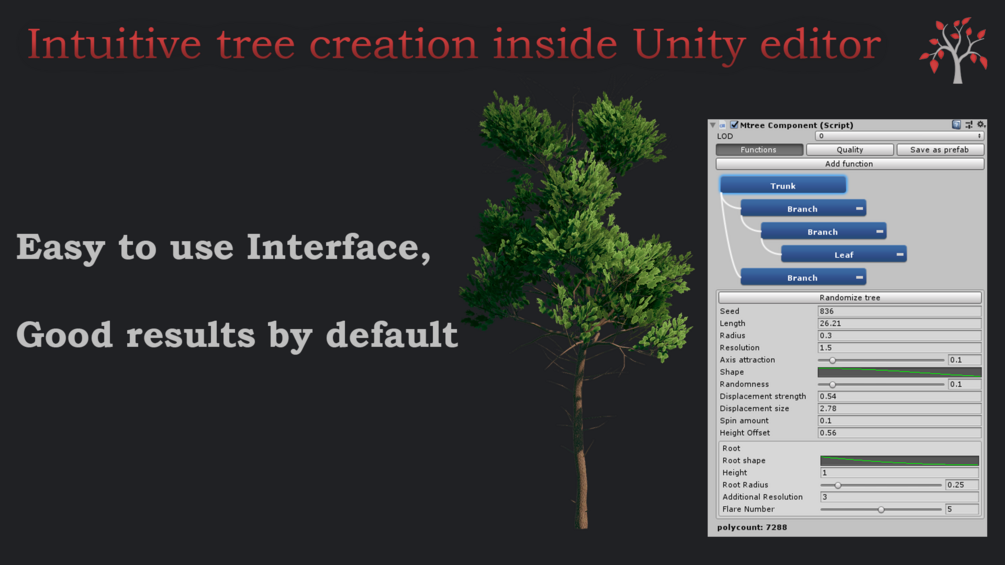Select the Branch node beneath the Leaf node
Viewport: 1005px width, 565px height.
pos(803,277)
